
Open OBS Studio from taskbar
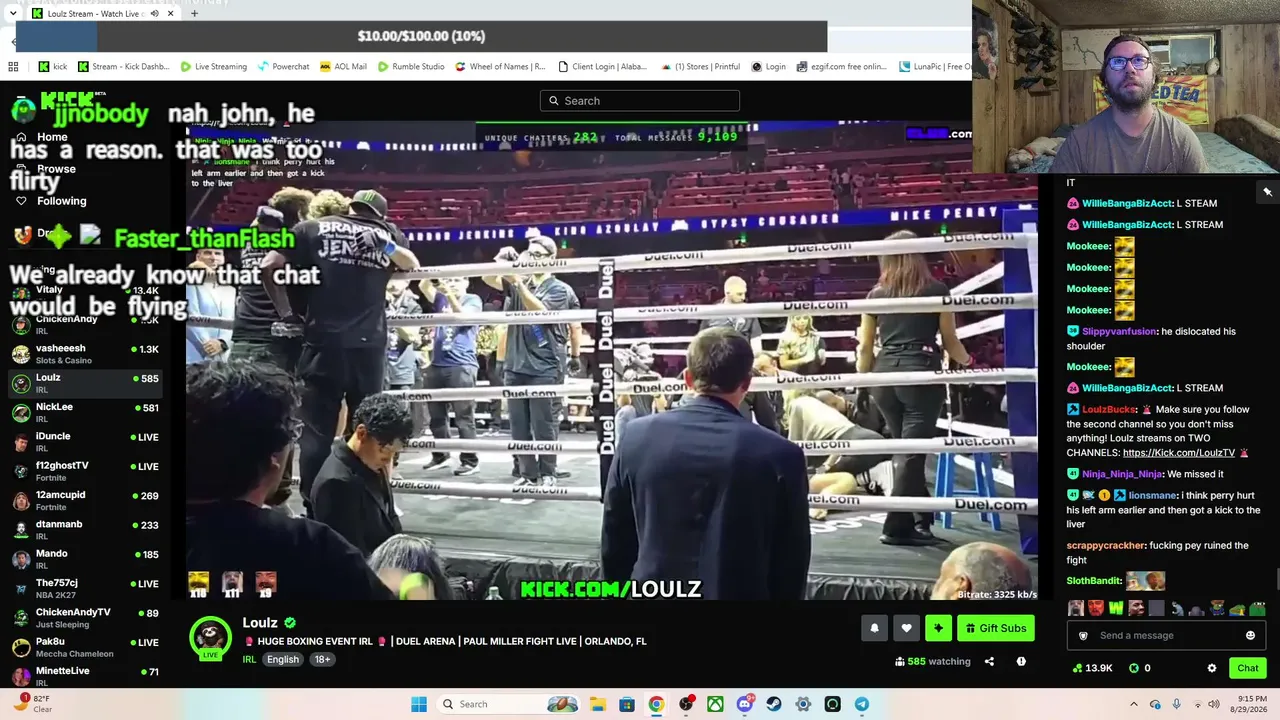click(x=685, y=704)
